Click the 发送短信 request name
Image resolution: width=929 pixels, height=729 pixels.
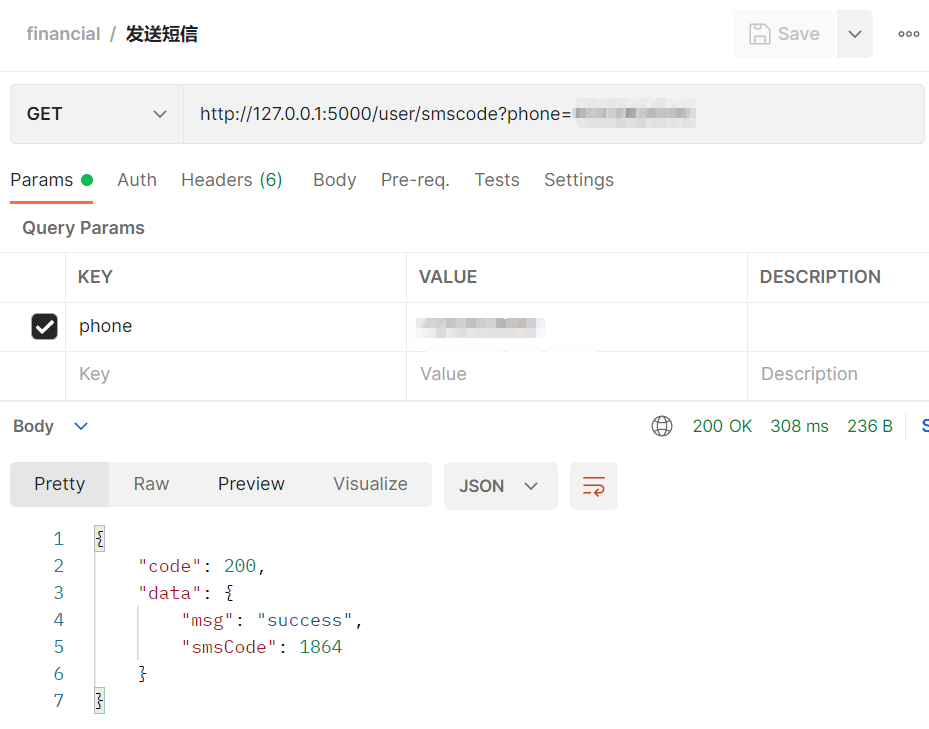coord(162,34)
